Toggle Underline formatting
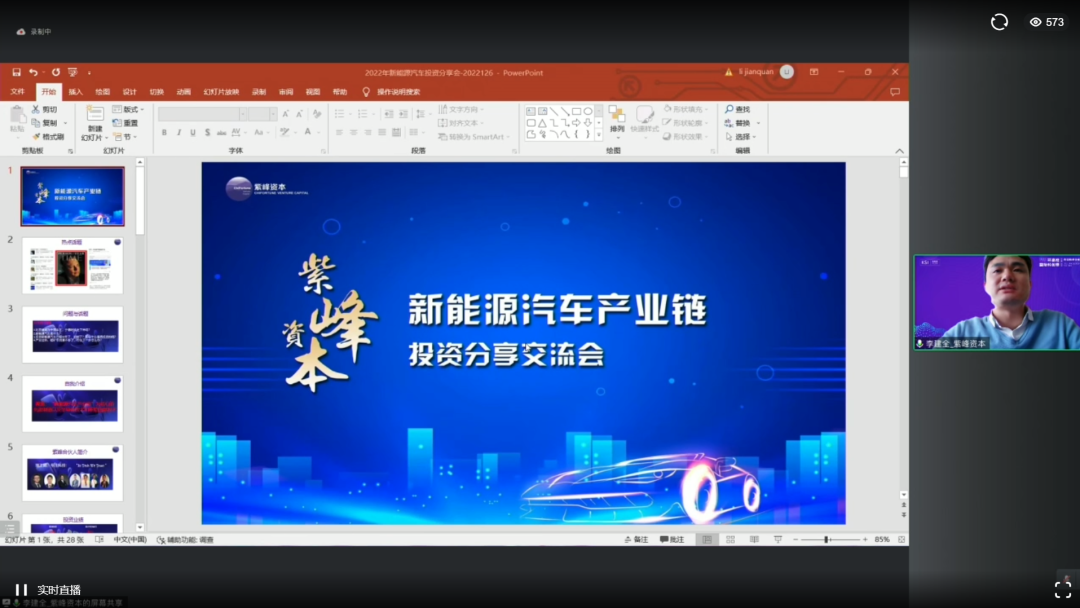1080x608 pixels. pos(193,132)
